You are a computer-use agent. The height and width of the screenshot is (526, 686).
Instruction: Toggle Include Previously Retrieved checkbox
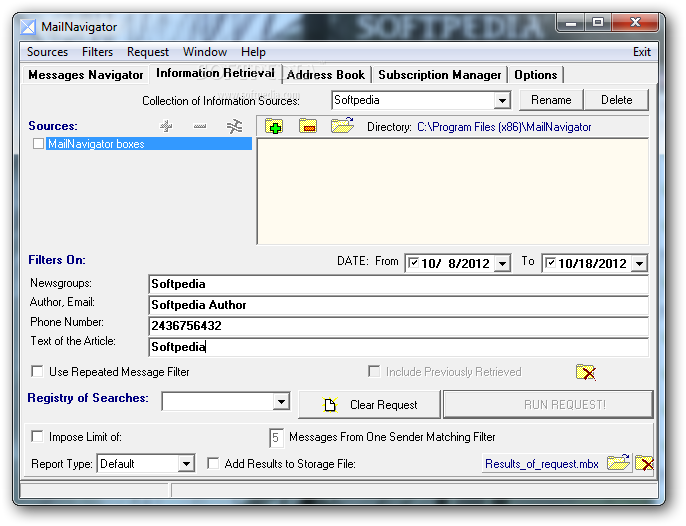(x=374, y=372)
